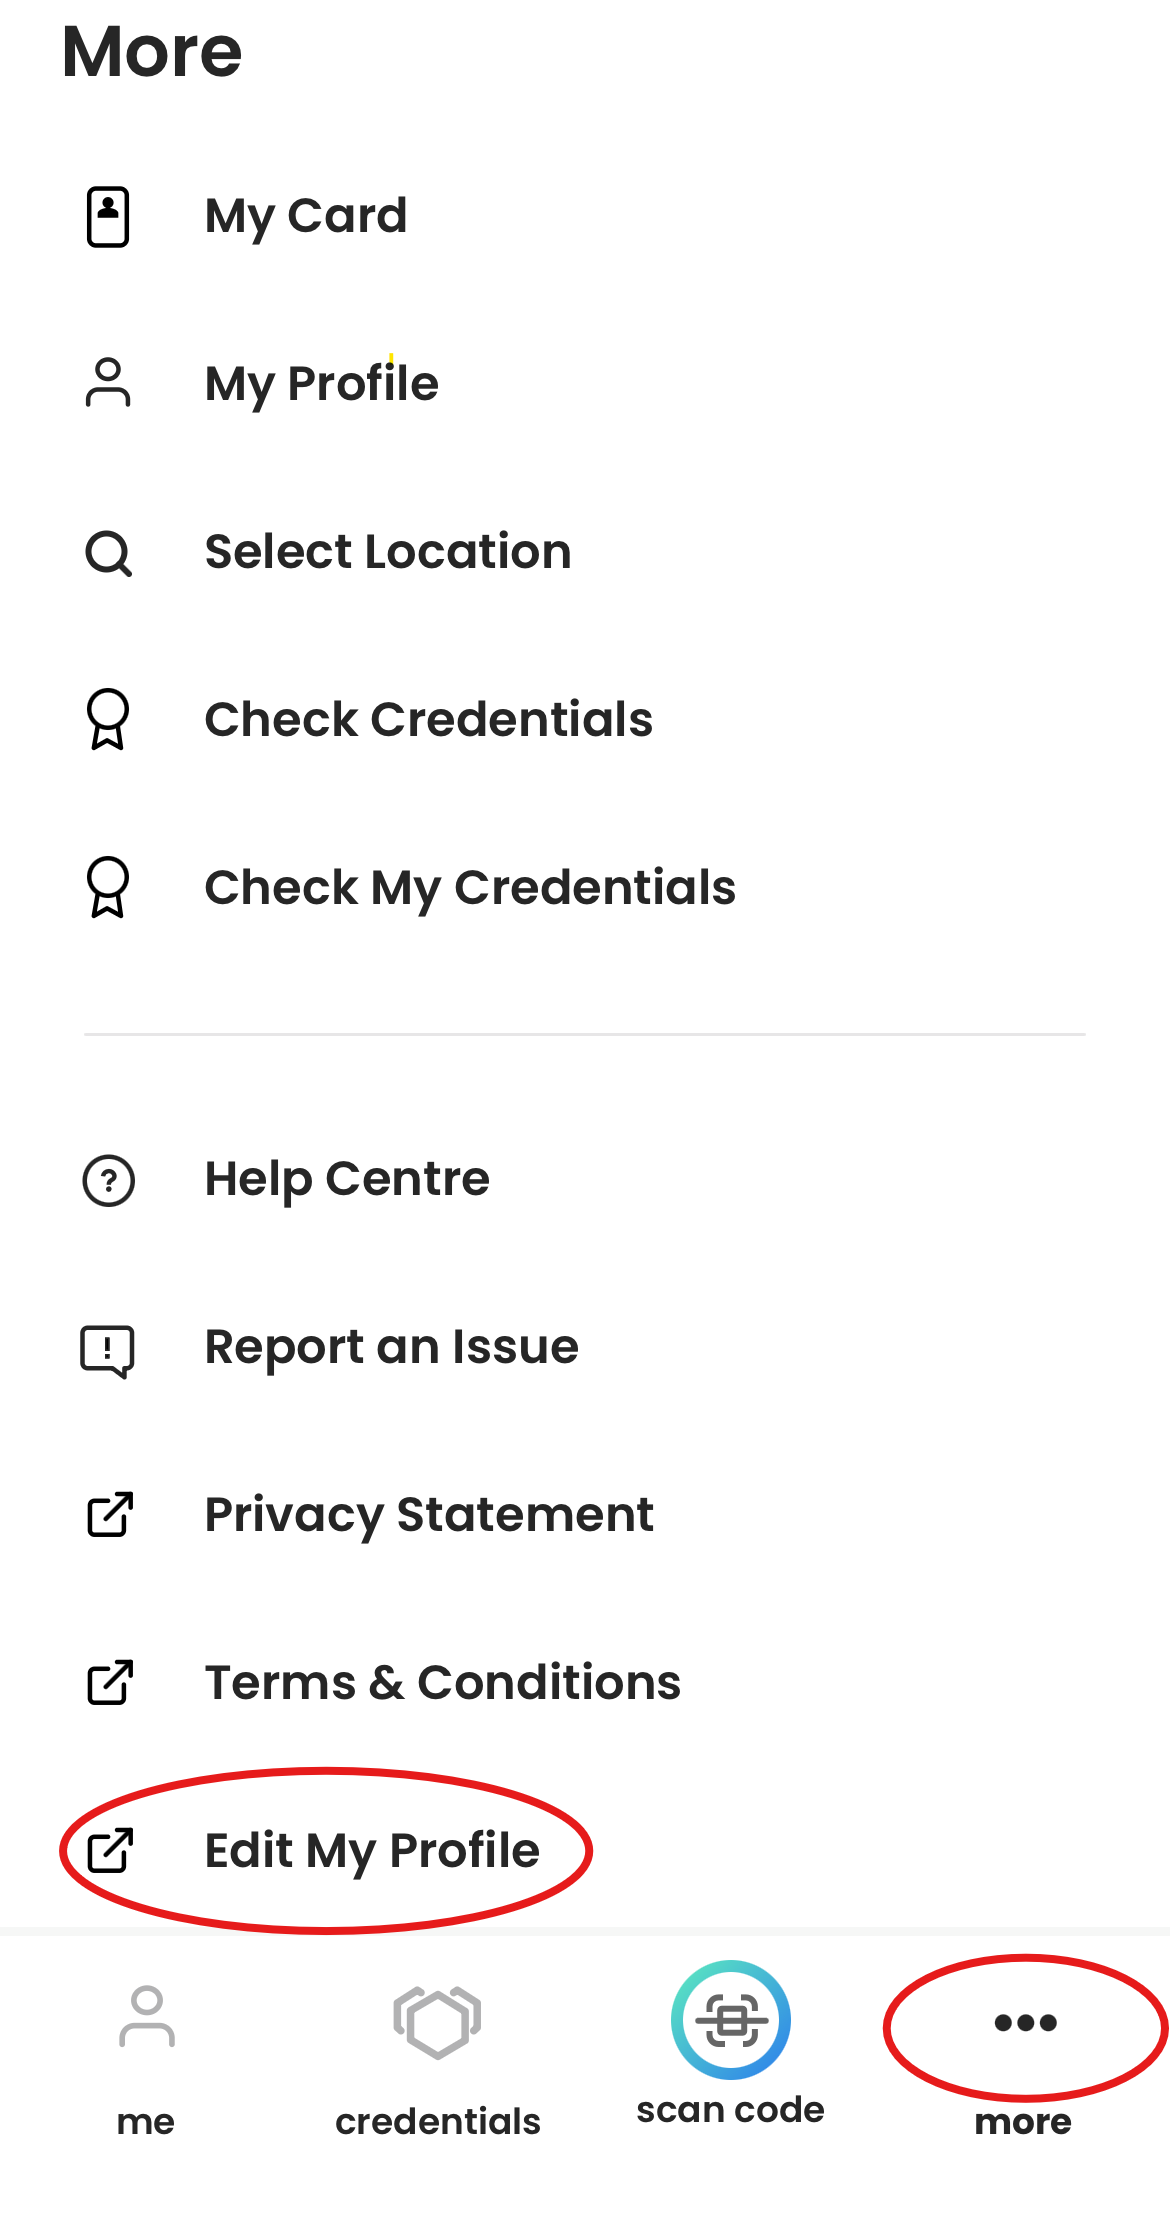Tap the Report an Issue alert icon
Screen dimensions: 1170x2224
108,1350
